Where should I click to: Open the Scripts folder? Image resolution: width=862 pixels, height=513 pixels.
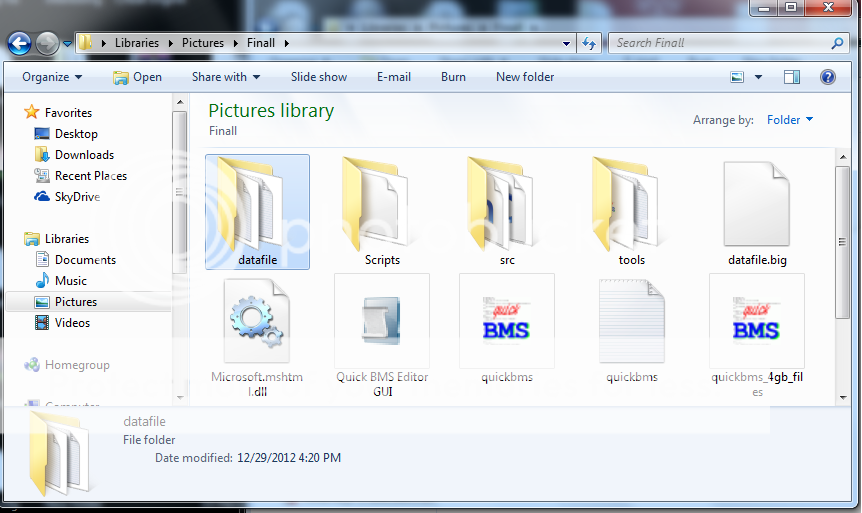tap(382, 210)
